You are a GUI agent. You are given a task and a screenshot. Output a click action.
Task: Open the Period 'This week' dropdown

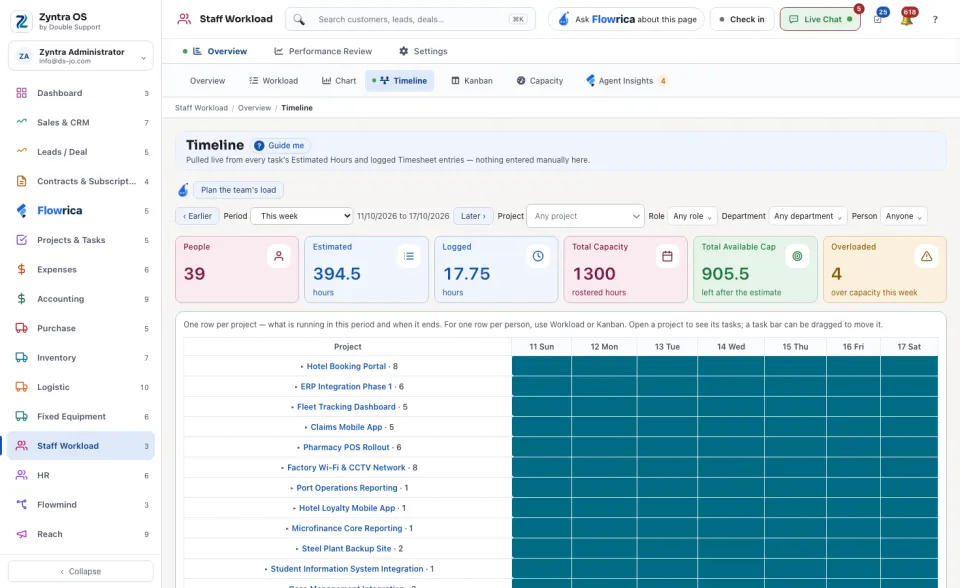click(x=302, y=216)
